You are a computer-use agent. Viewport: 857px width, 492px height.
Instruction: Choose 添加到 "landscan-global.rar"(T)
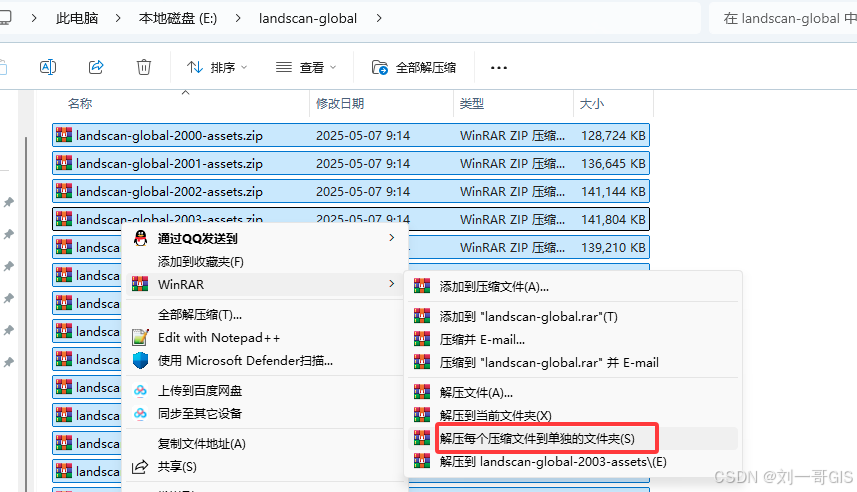pos(573,316)
